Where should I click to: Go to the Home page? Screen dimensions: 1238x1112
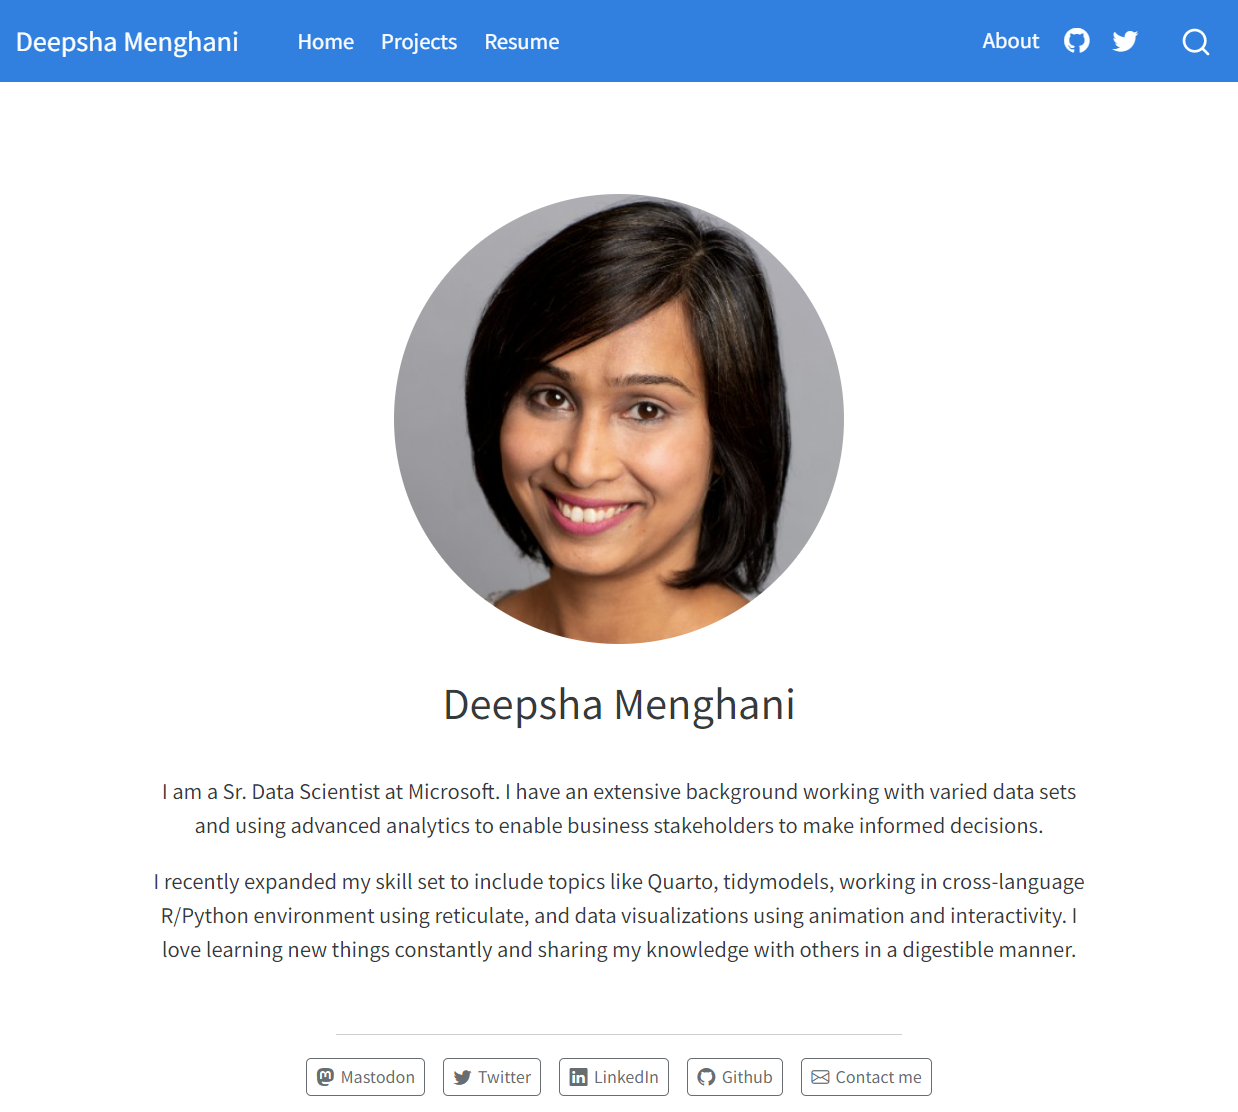click(326, 42)
